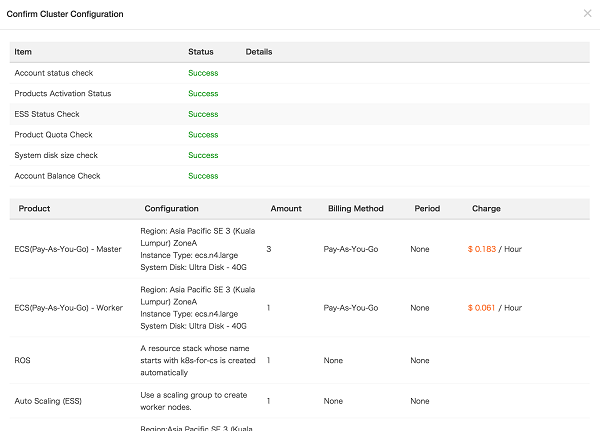Click the ESS Status Check item
Viewport: 600px width, 431px height.
46,114
